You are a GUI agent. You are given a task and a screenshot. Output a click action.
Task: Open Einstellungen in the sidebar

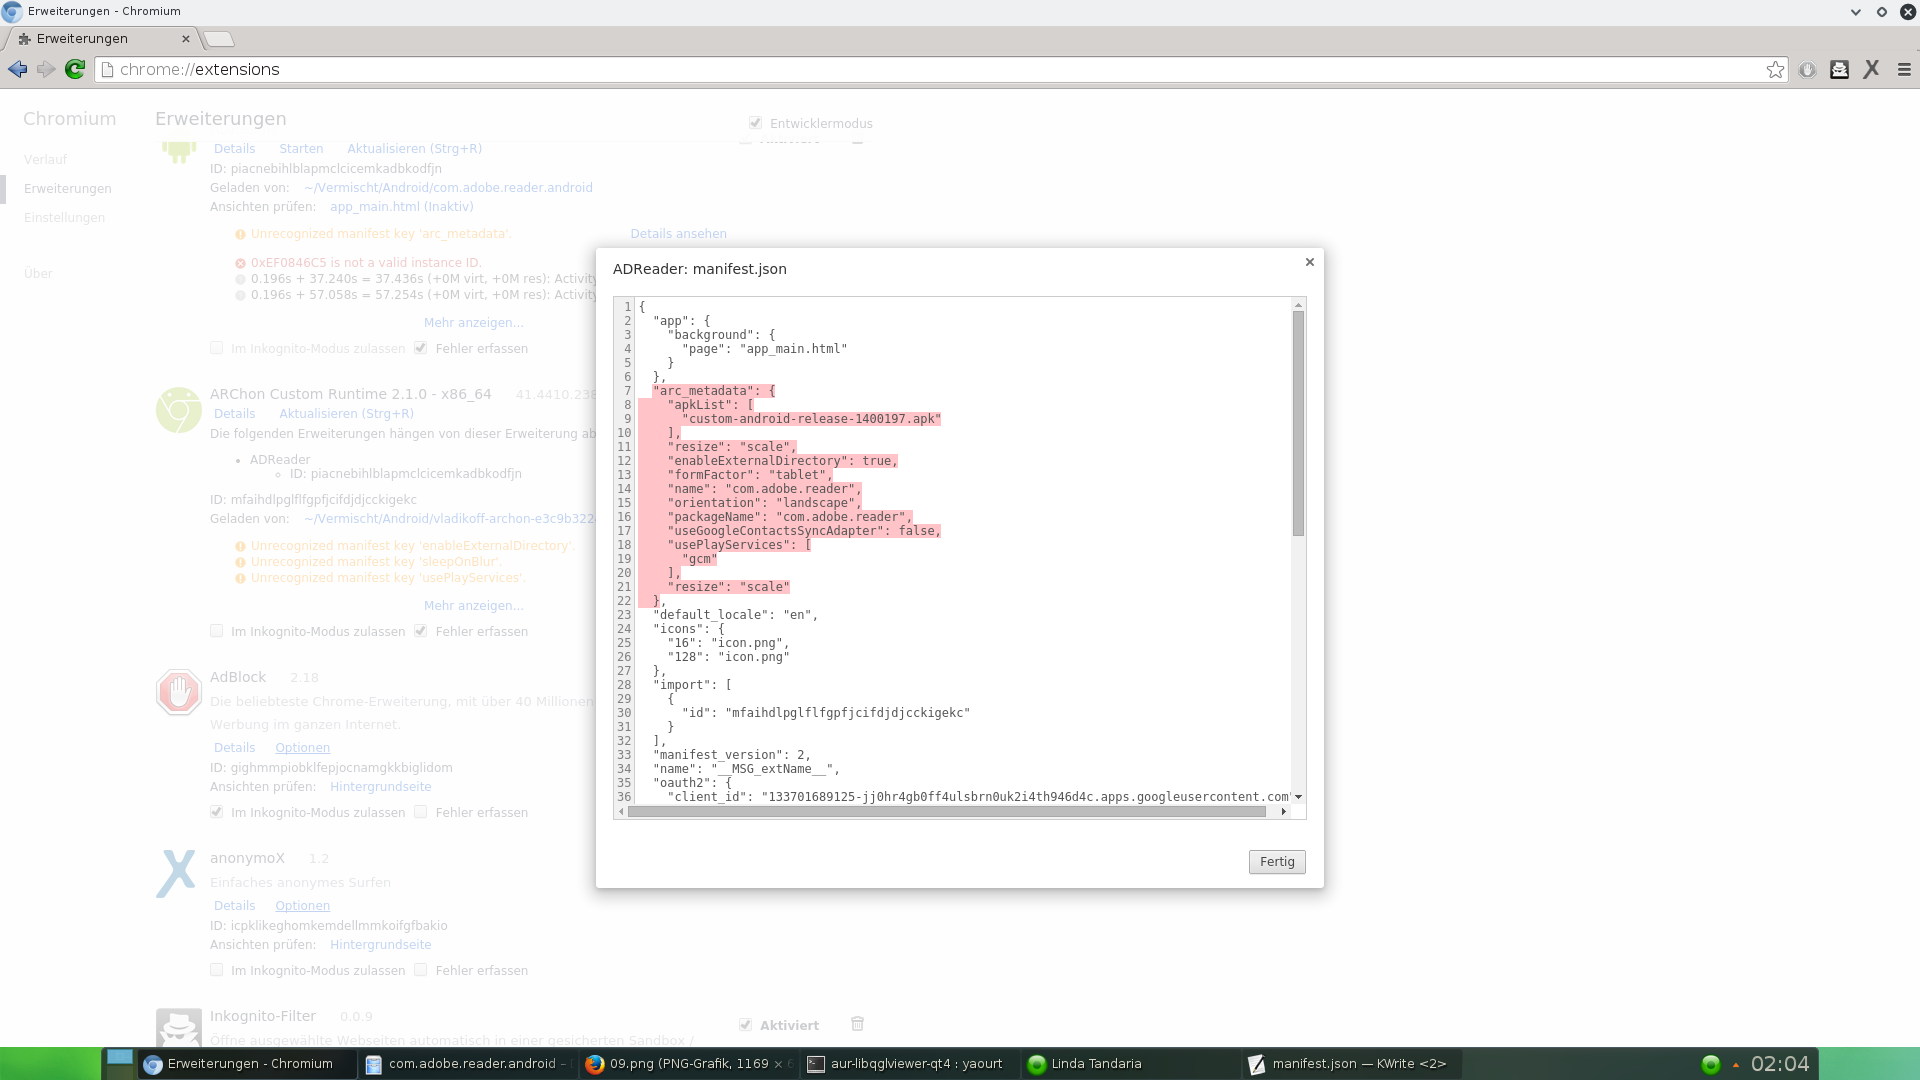coord(64,218)
